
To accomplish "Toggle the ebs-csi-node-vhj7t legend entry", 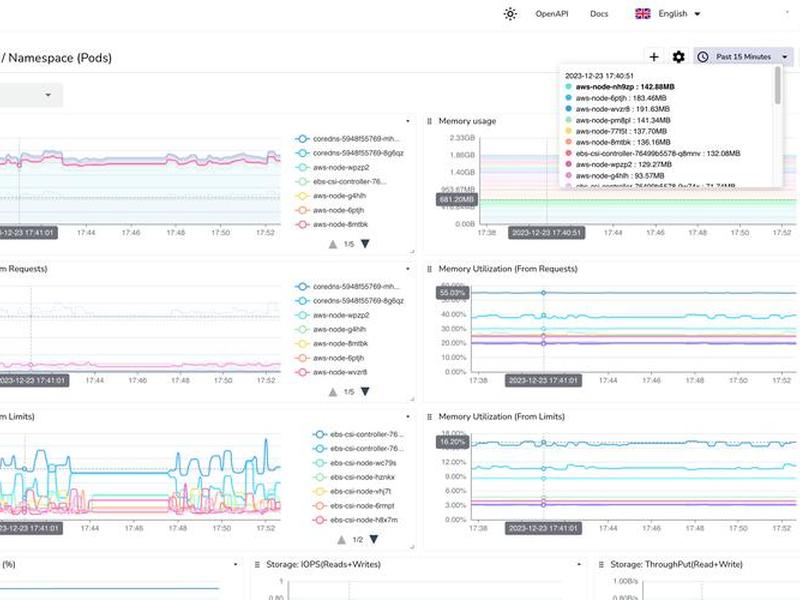I will [x=353, y=491].
